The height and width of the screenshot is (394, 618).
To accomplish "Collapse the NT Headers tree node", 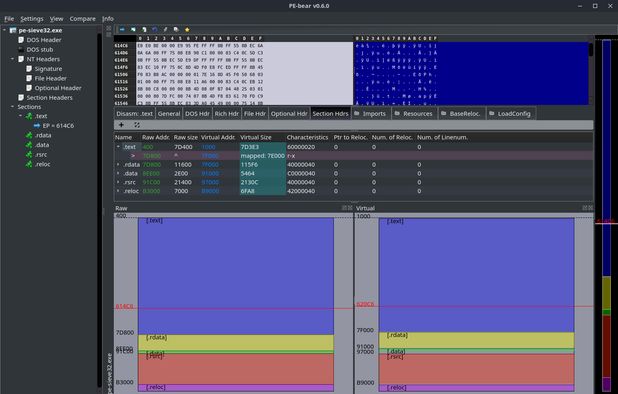I will pos(12,59).
